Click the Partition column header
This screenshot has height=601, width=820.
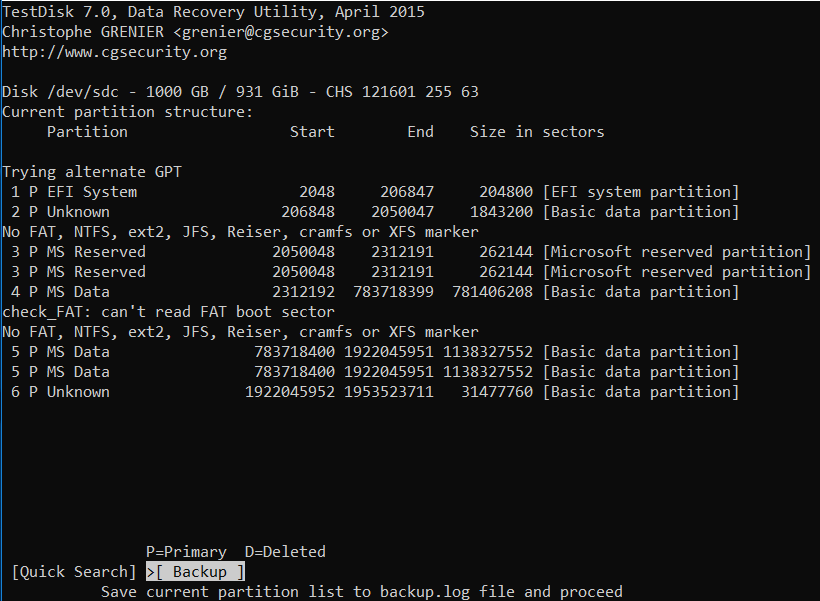[87, 132]
